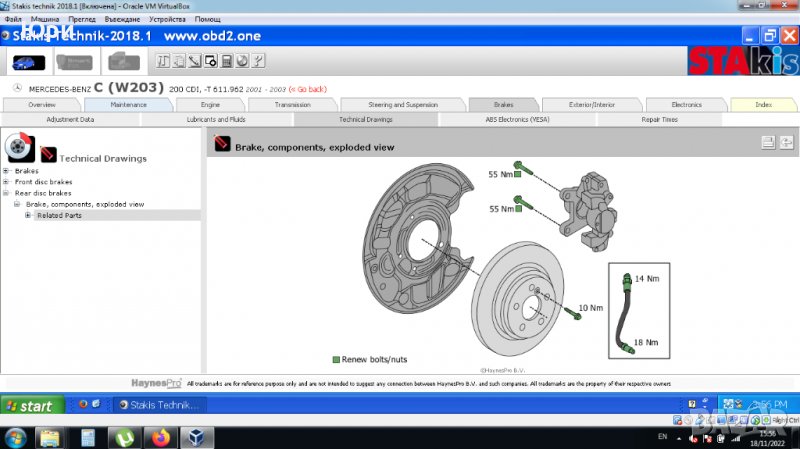The width and height of the screenshot is (800, 449).
Task: Collapse the Rear disc brakes node
Action: [7, 193]
